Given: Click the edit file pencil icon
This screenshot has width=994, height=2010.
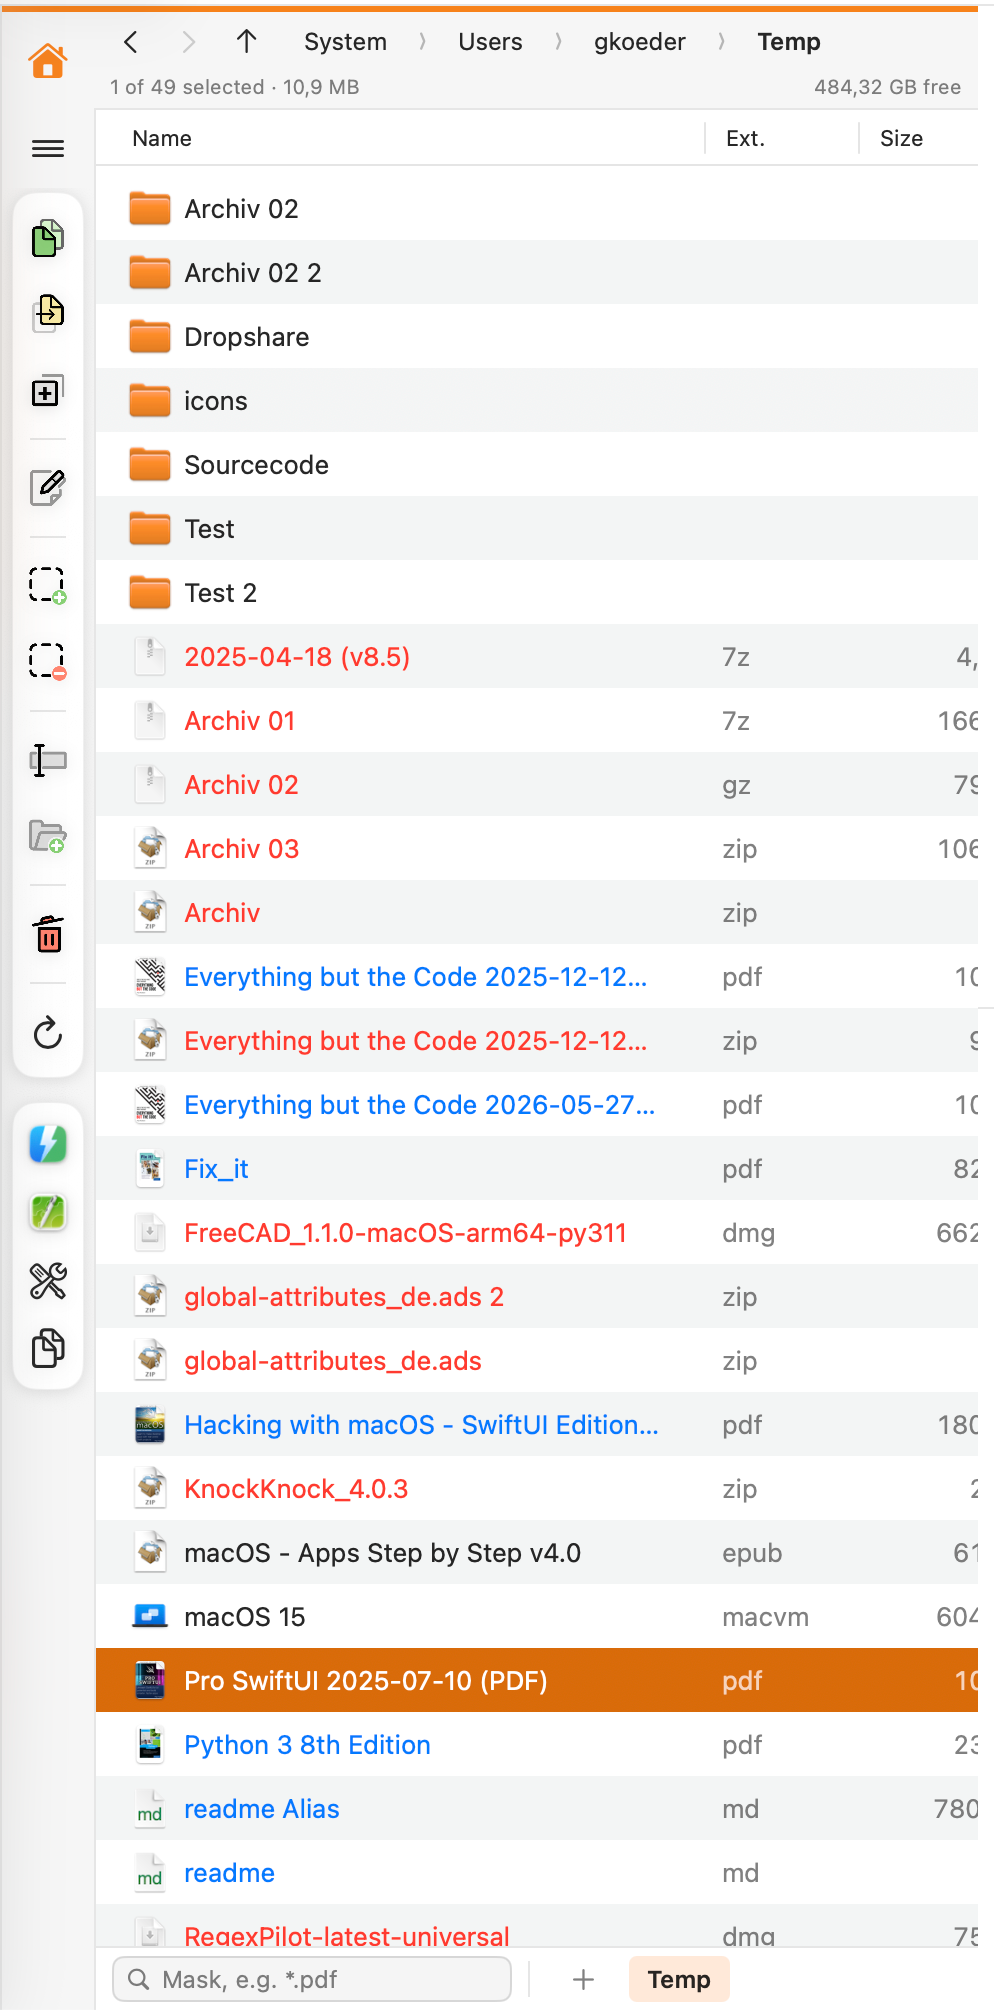Looking at the screenshot, I should (x=48, y=487).
